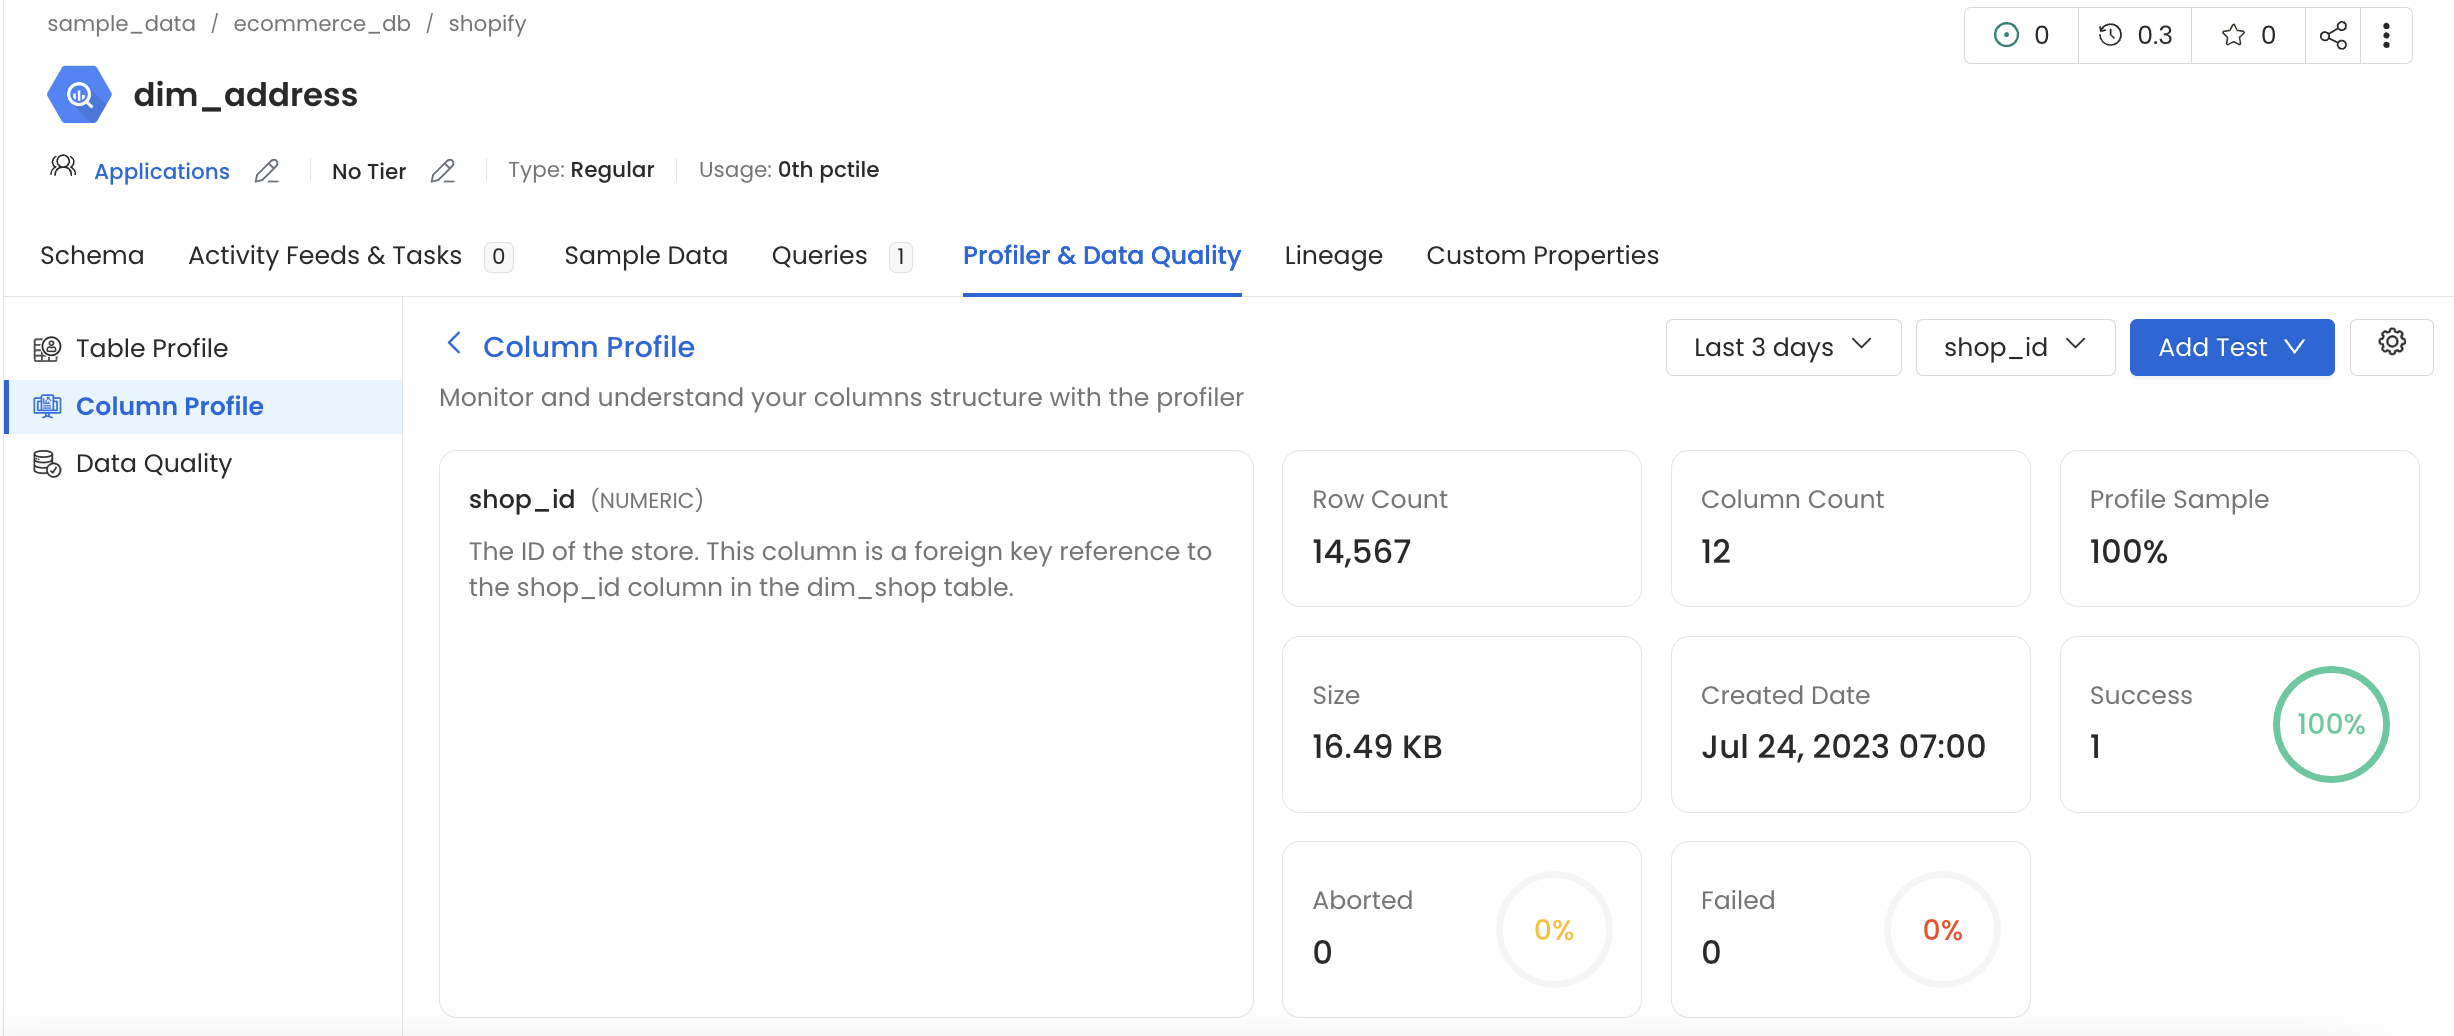2454x1036 pixels.
Task: Edit tier with pencil icon beside No Tier
Action: click(443, 172)
